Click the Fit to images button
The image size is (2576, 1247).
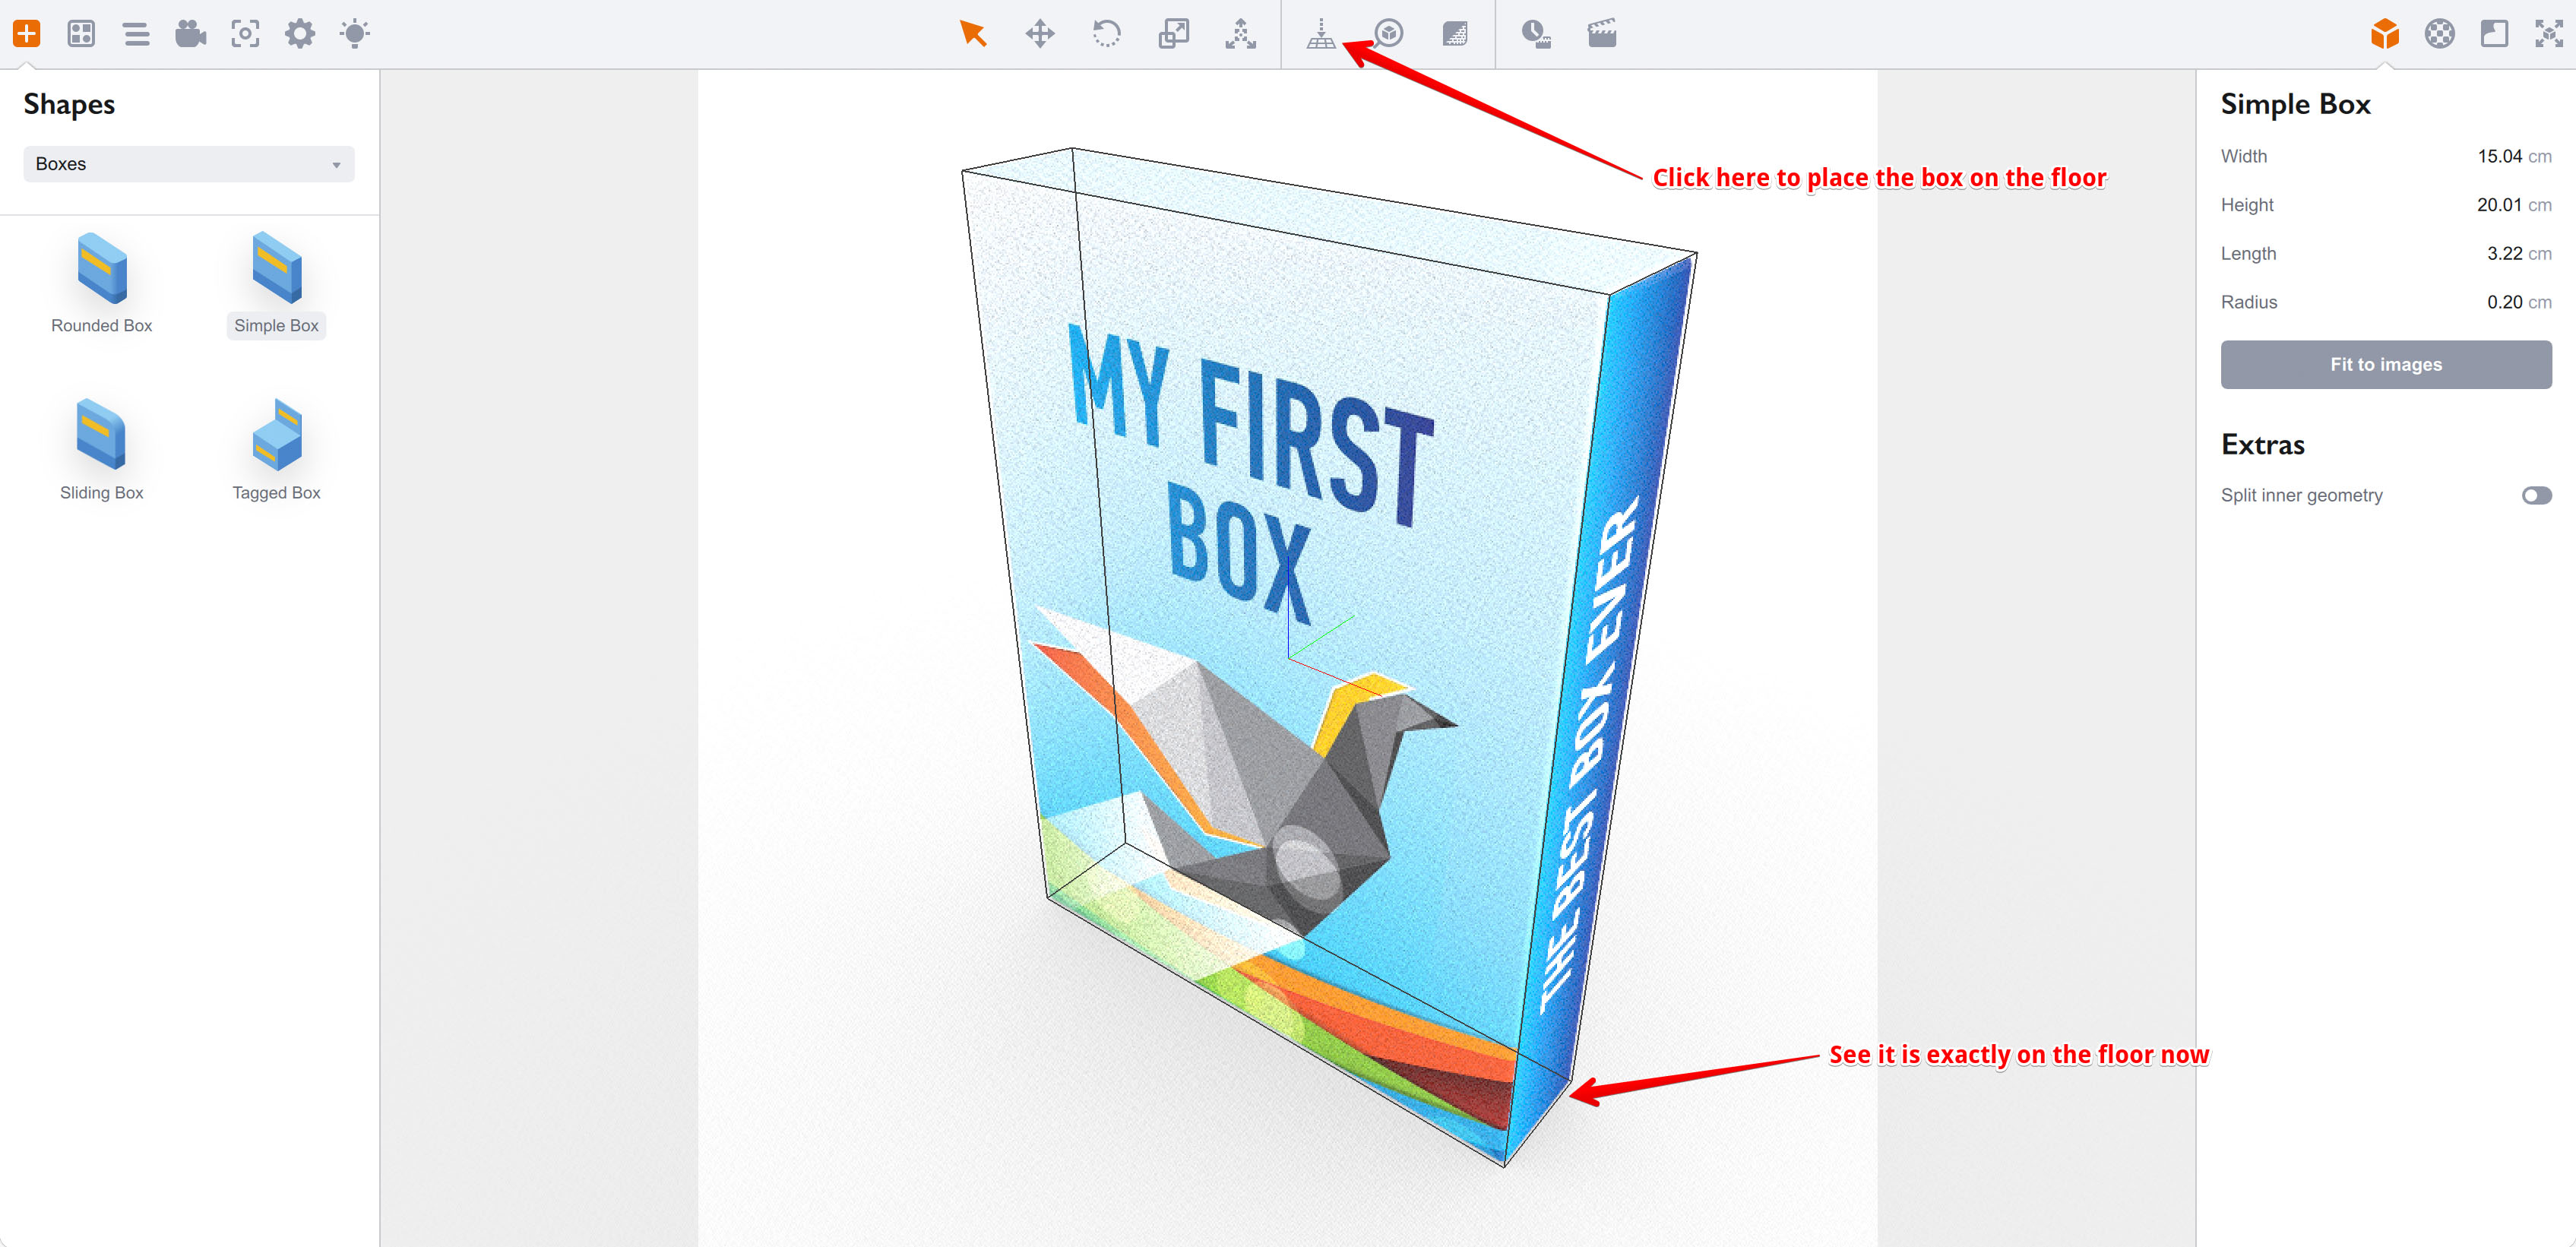pos(2386,364)
